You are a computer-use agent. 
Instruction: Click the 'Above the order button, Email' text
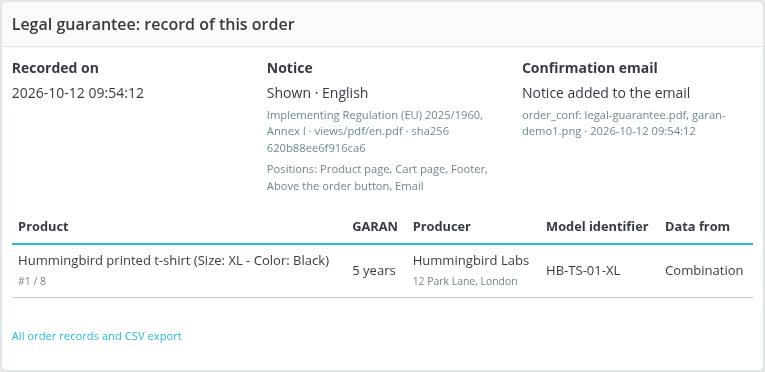(345, 186)
